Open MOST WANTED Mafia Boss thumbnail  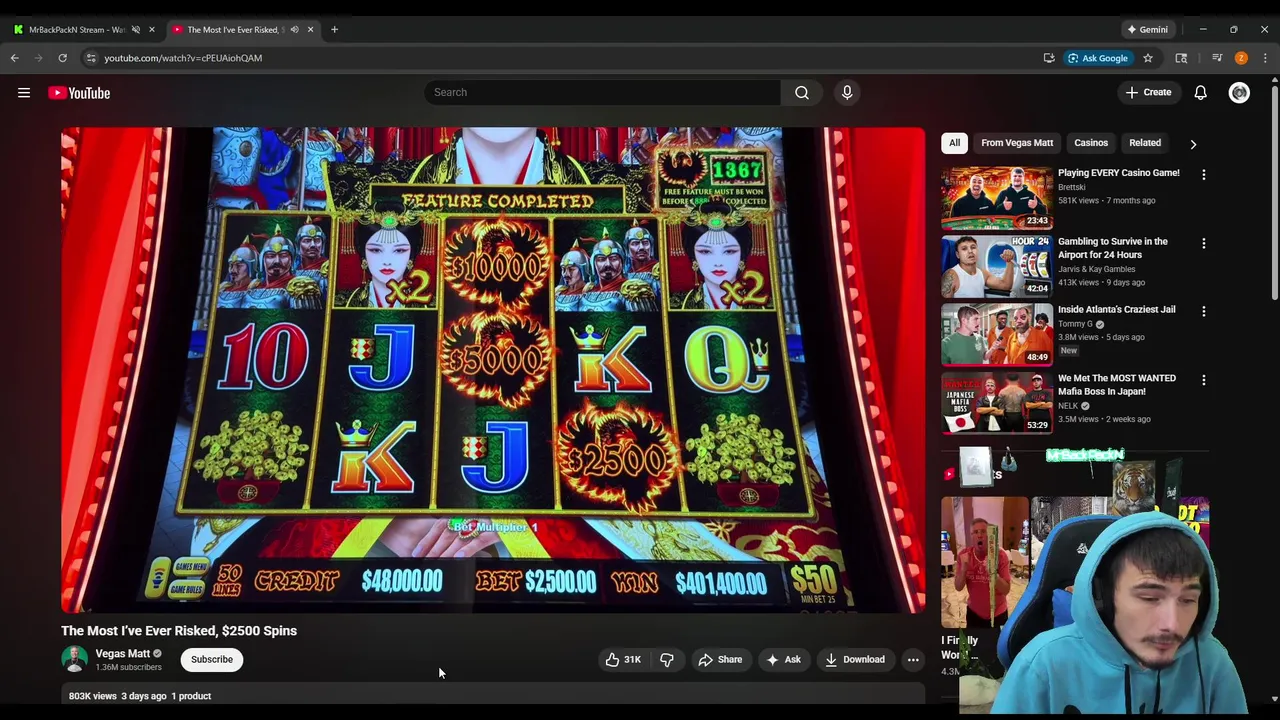point(997,404)
